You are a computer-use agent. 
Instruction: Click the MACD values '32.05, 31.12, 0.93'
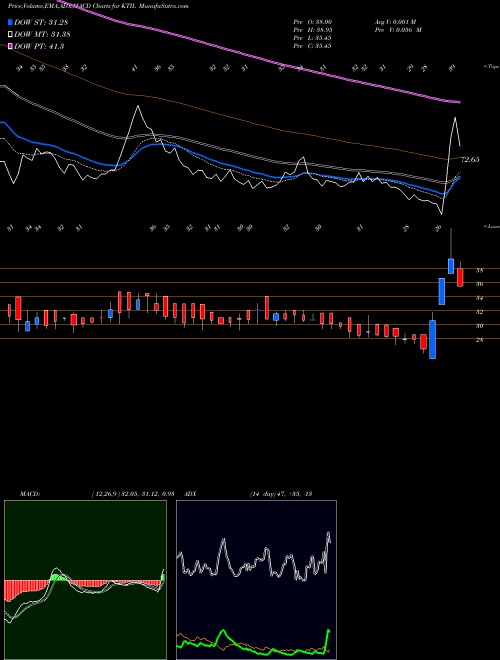148,493
